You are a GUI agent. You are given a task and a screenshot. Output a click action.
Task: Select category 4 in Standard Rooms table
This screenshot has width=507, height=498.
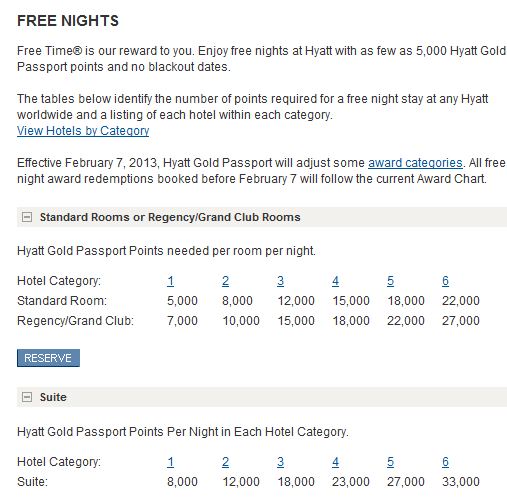(x=335, y=281)
